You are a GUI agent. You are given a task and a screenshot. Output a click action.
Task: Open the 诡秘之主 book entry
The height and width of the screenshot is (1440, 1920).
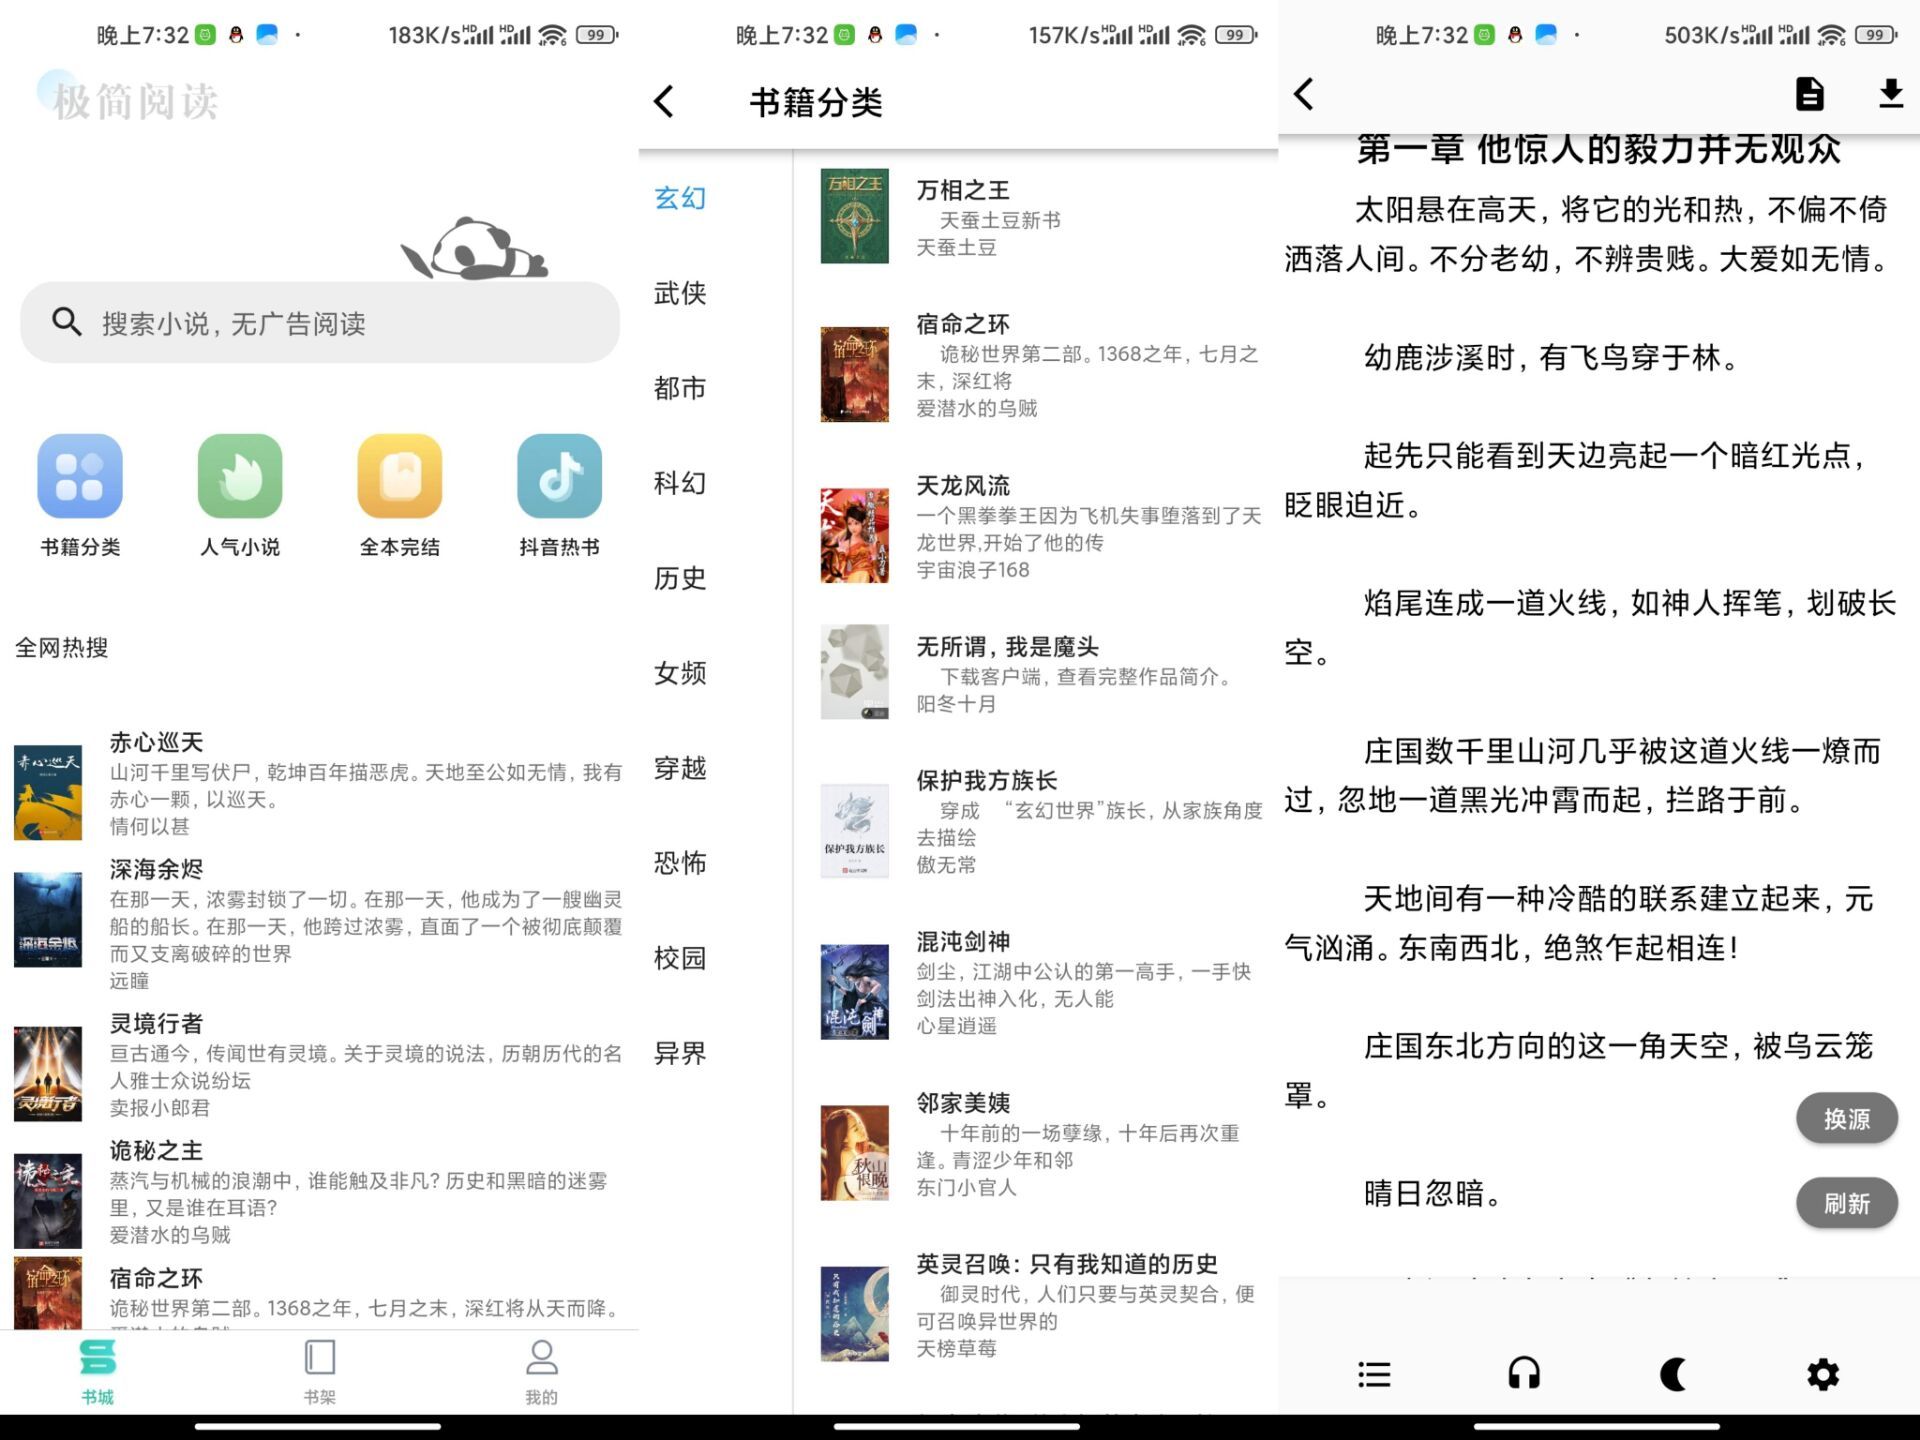click(300, 1180)
